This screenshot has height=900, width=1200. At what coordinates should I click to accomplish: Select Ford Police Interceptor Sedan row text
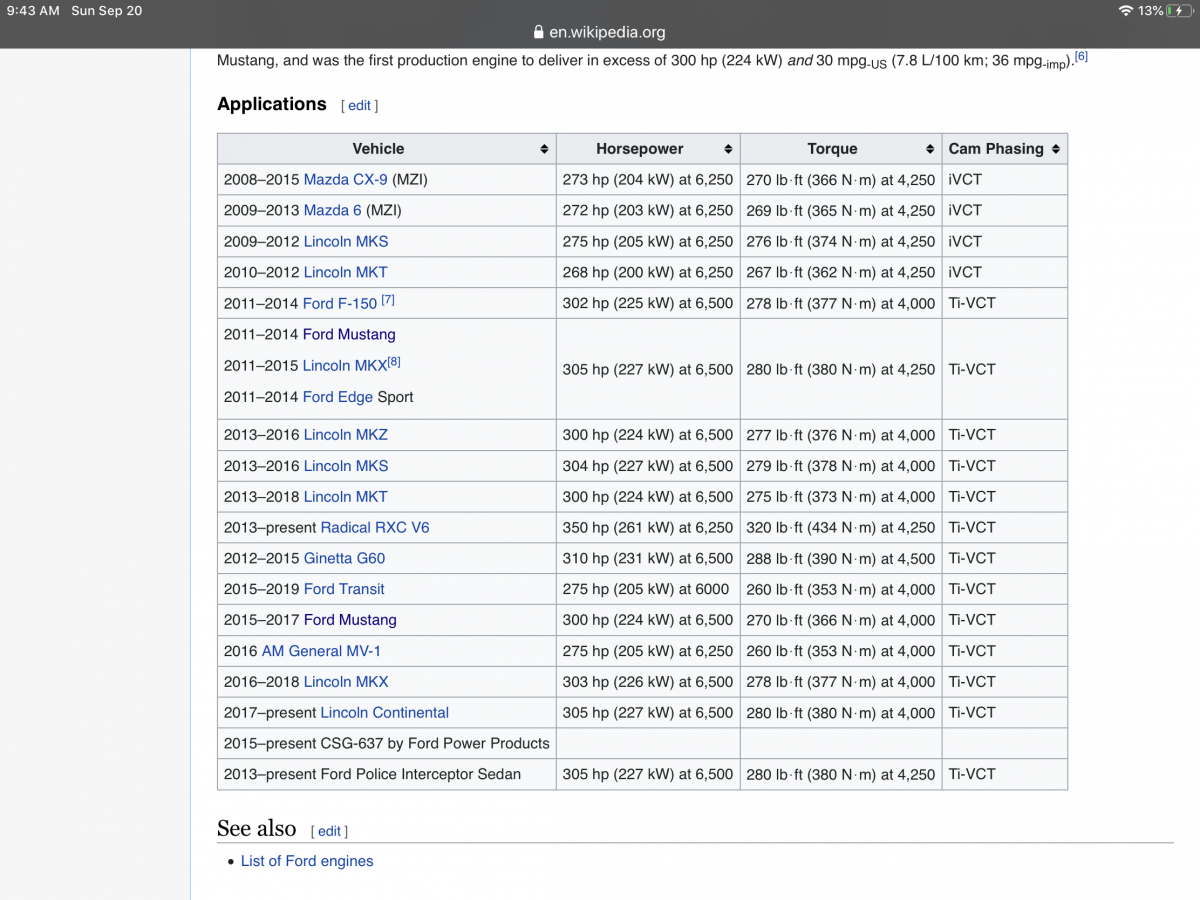click(372, 774)
